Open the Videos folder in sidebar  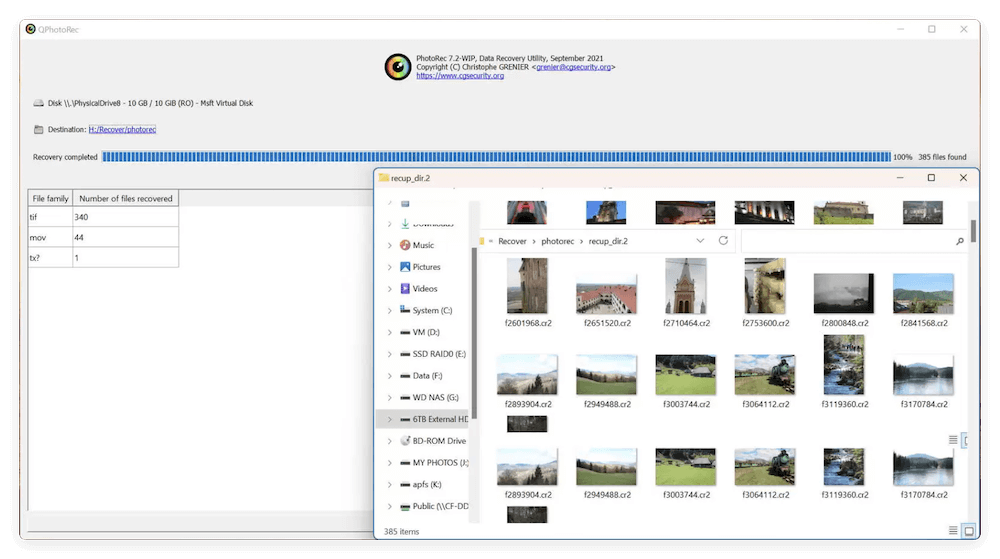418,289
